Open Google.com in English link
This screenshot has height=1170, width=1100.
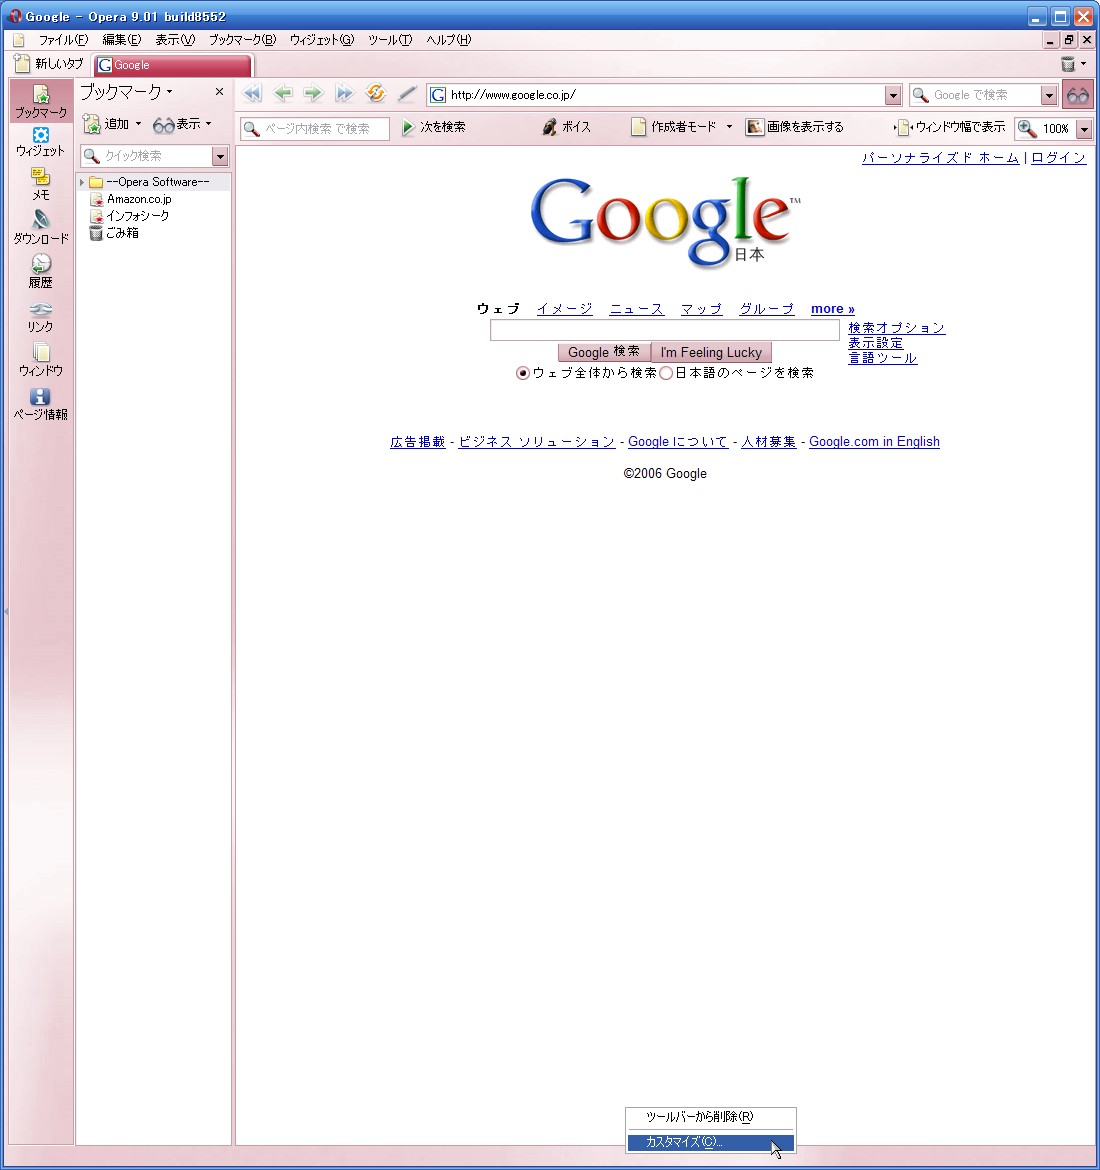pyautogui.click(x=874, y=442)
